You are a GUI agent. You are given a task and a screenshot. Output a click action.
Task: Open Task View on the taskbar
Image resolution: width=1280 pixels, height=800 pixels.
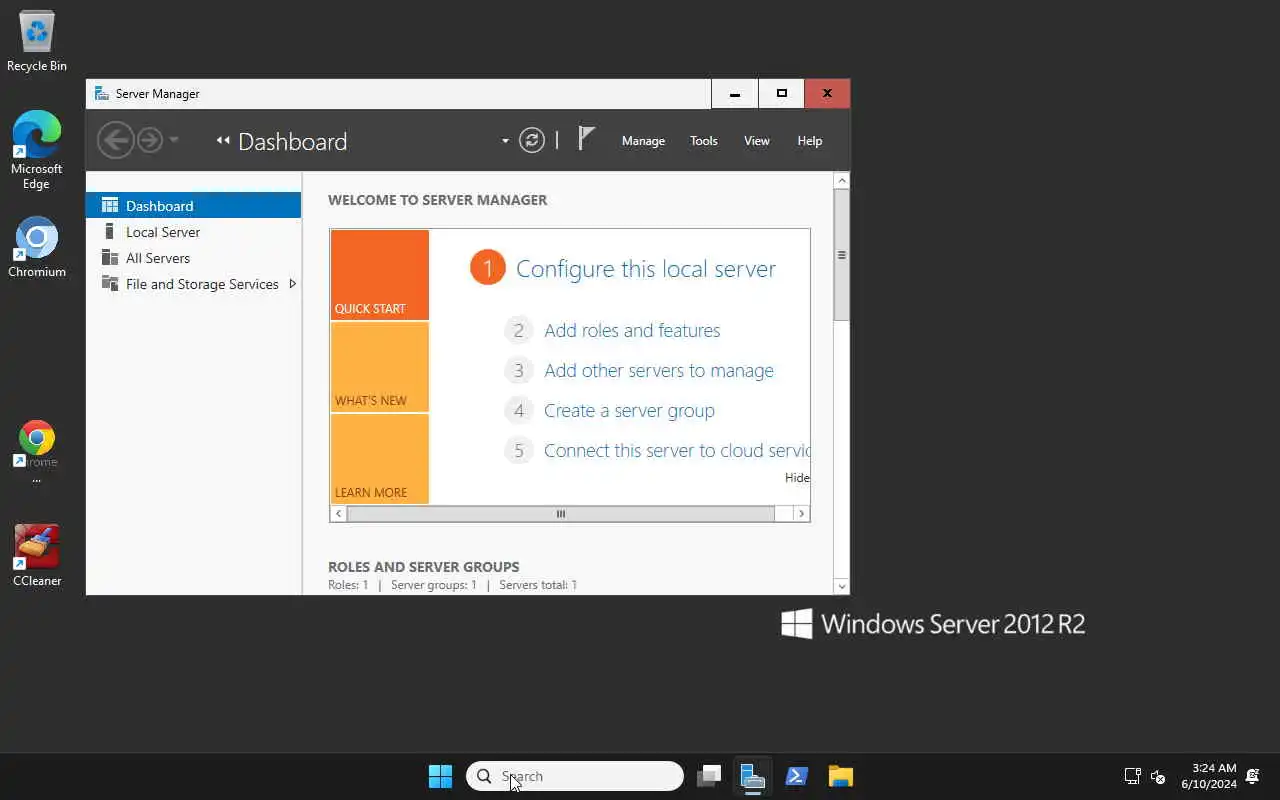[709, 776]
